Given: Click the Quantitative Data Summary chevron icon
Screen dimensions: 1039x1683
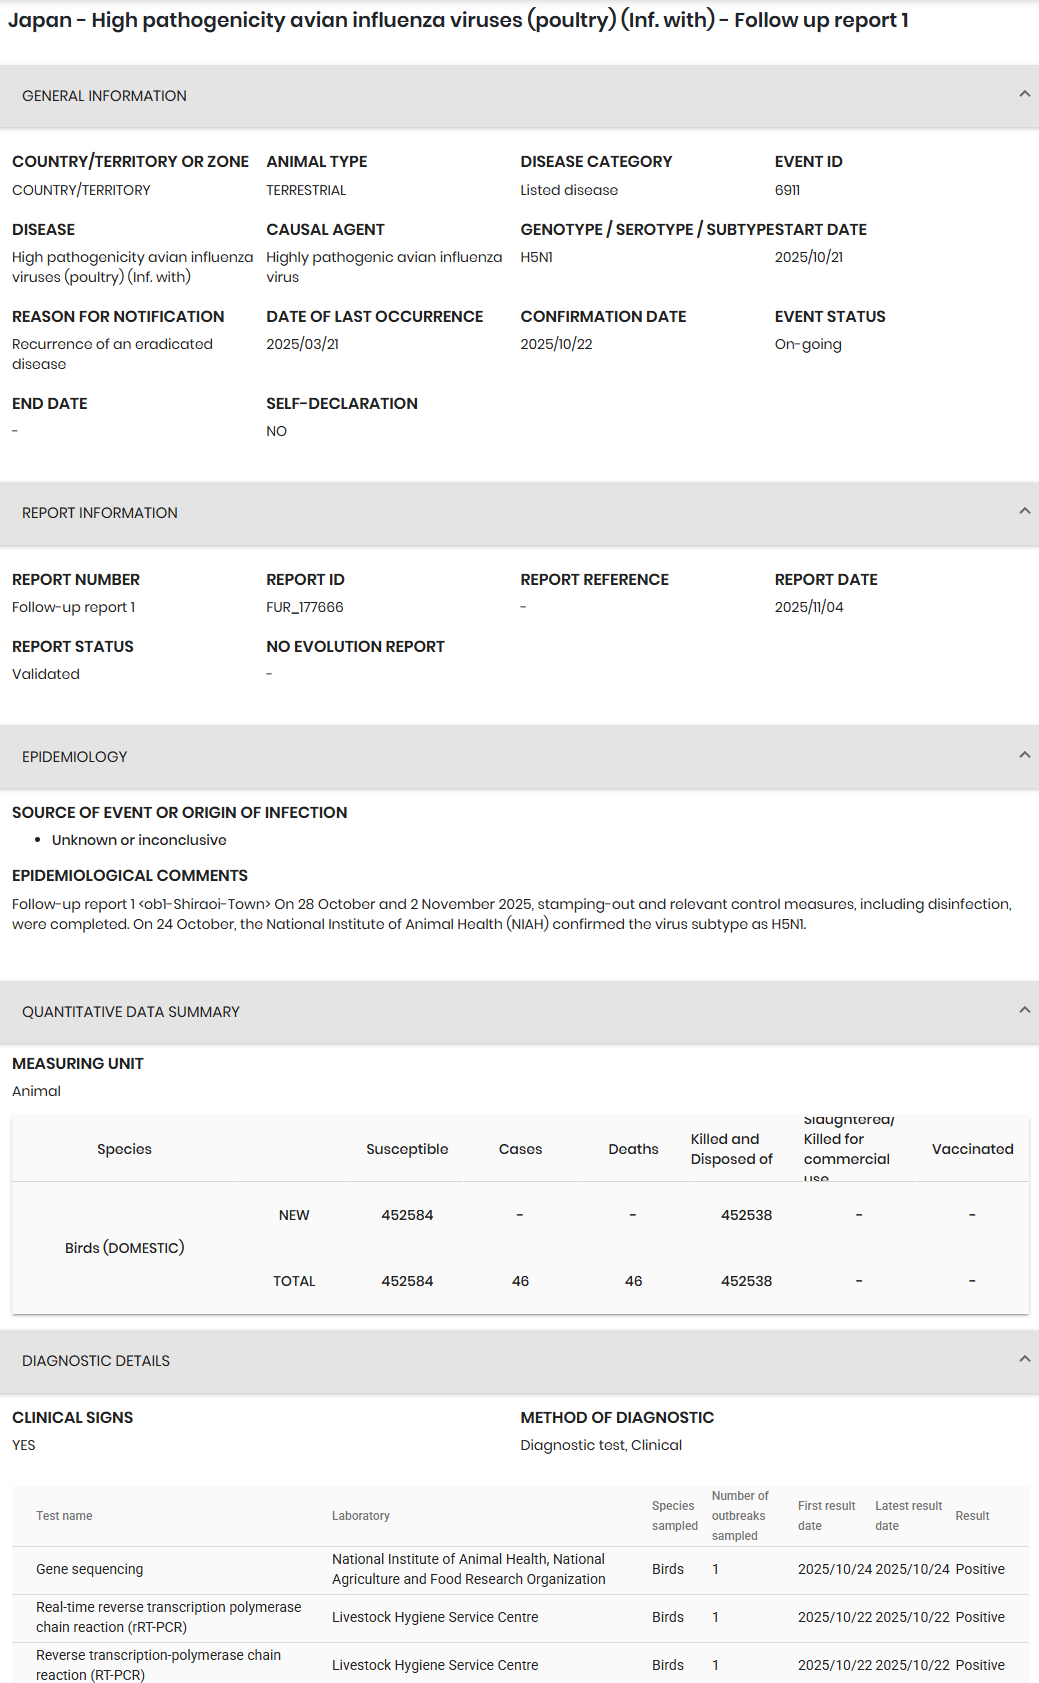Looking at the screenshot, I should coord(1024,1010).
